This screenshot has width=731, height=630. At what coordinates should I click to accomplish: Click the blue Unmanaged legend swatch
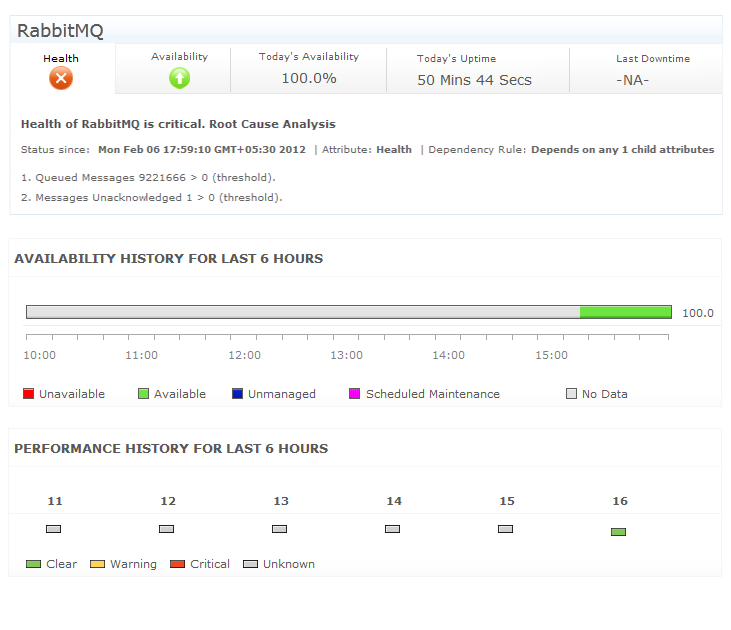(x=237, y=394)
